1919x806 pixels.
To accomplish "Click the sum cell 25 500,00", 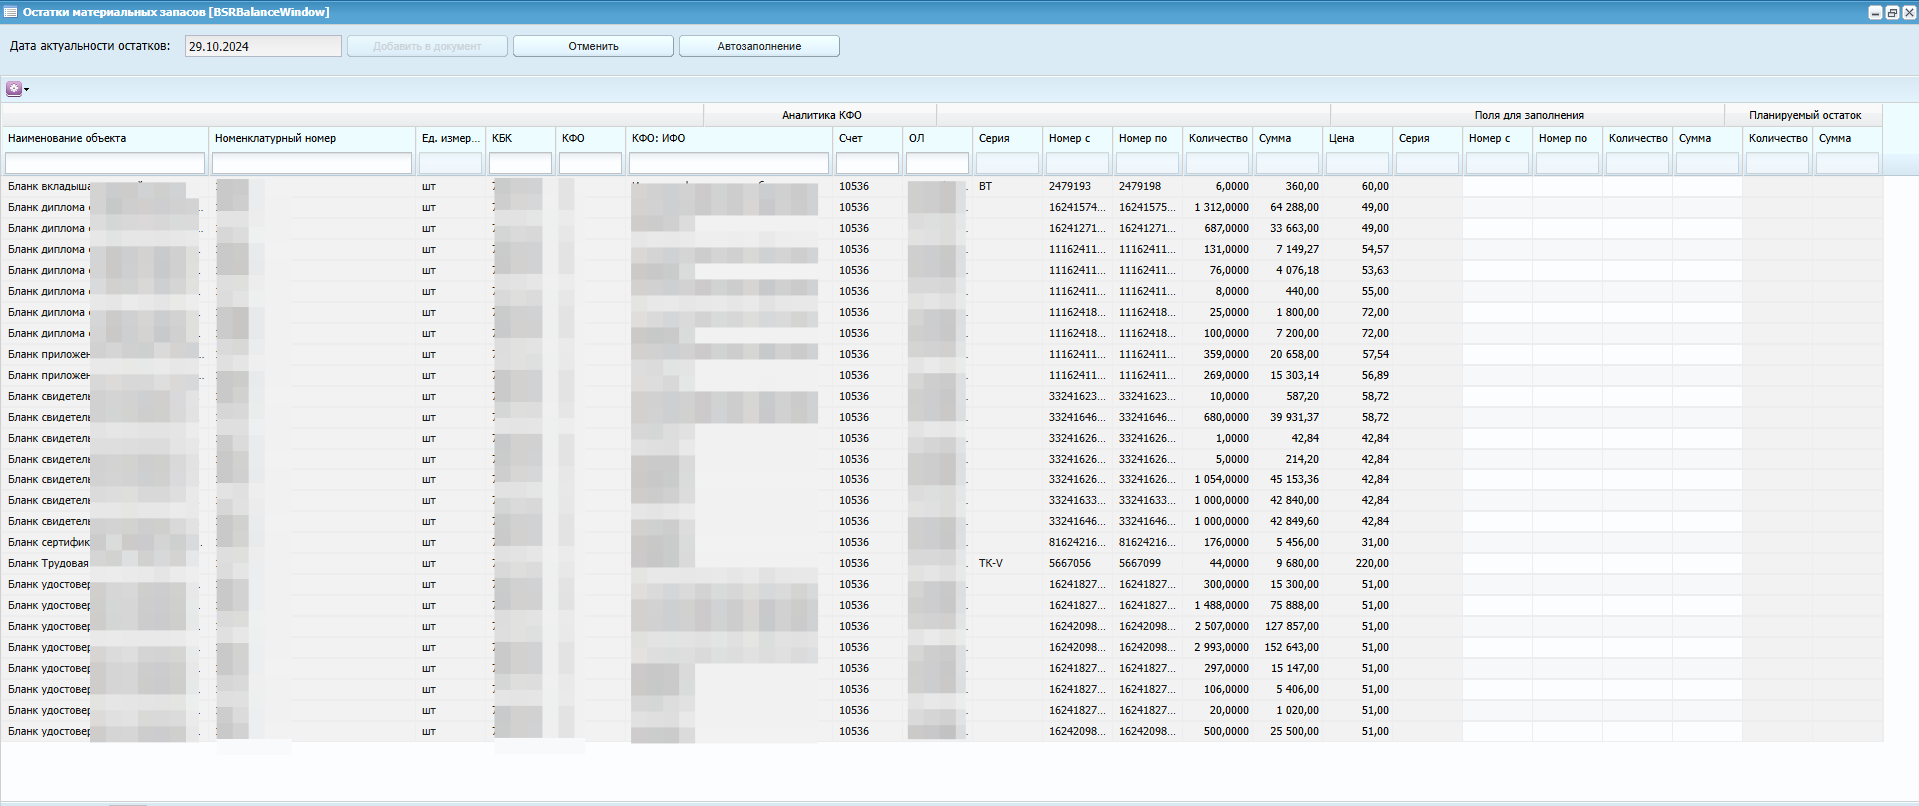I will tap(1294, 731).
